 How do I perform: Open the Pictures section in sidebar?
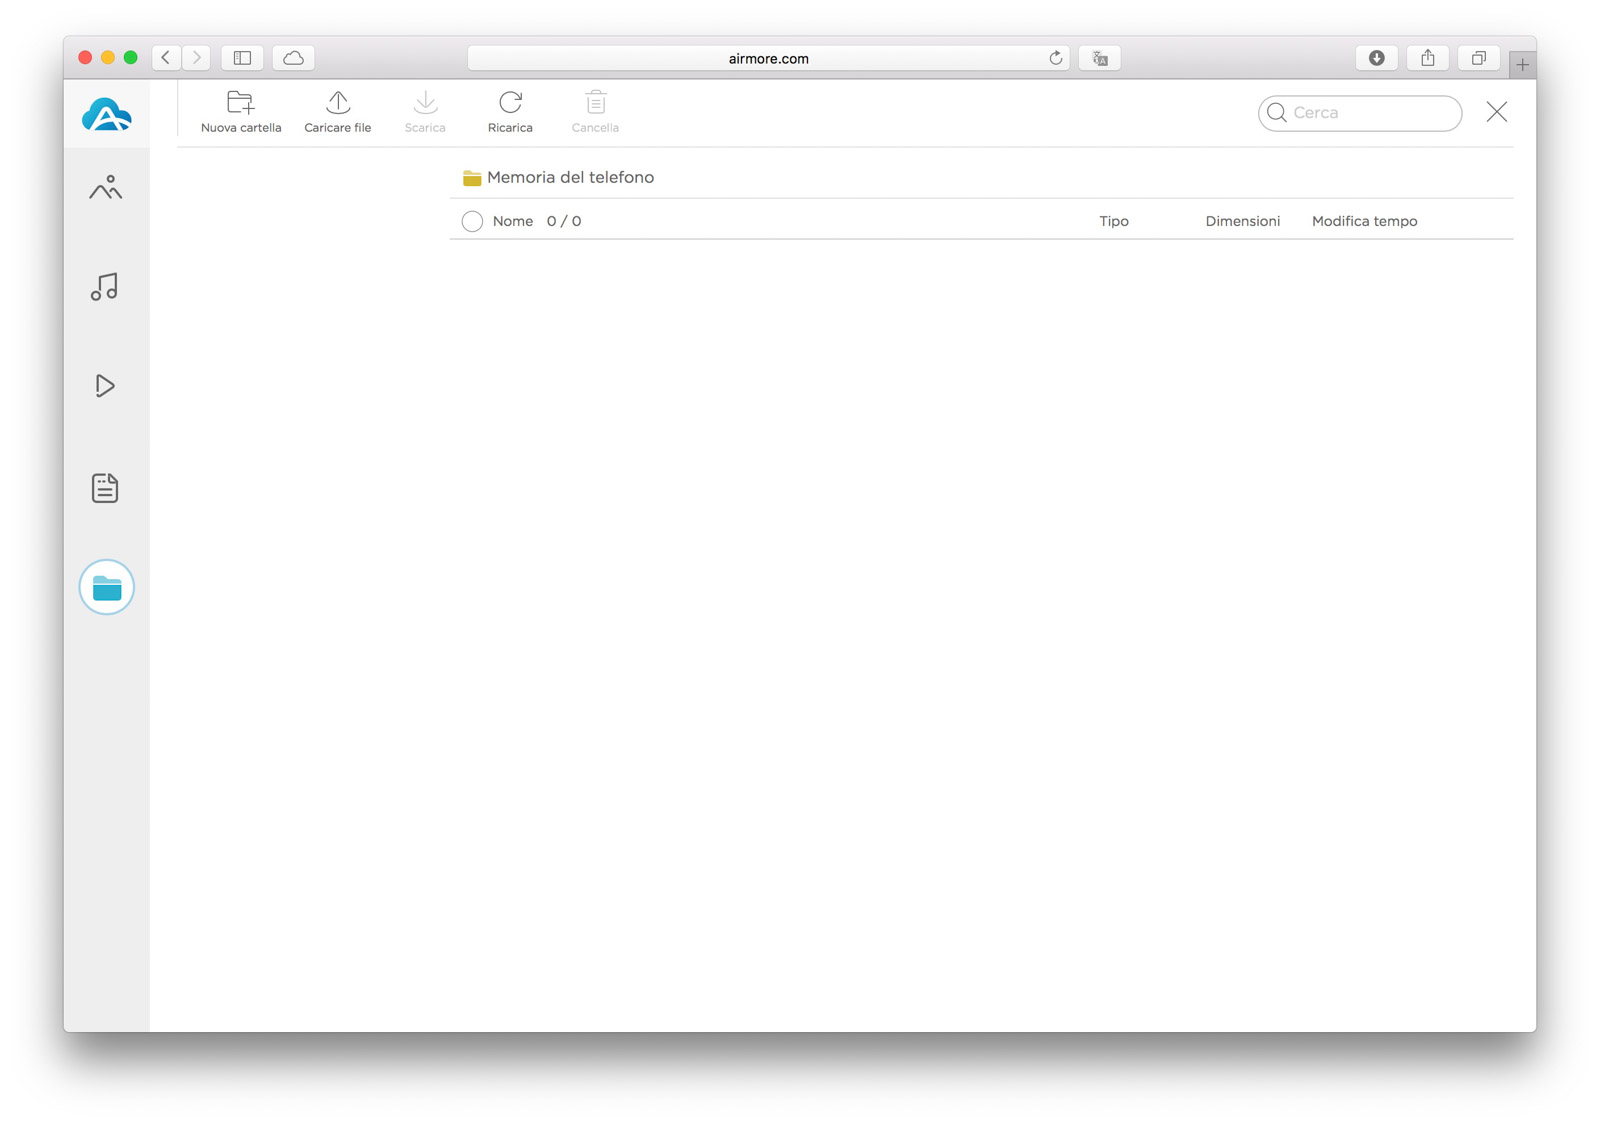pos(105,187)
